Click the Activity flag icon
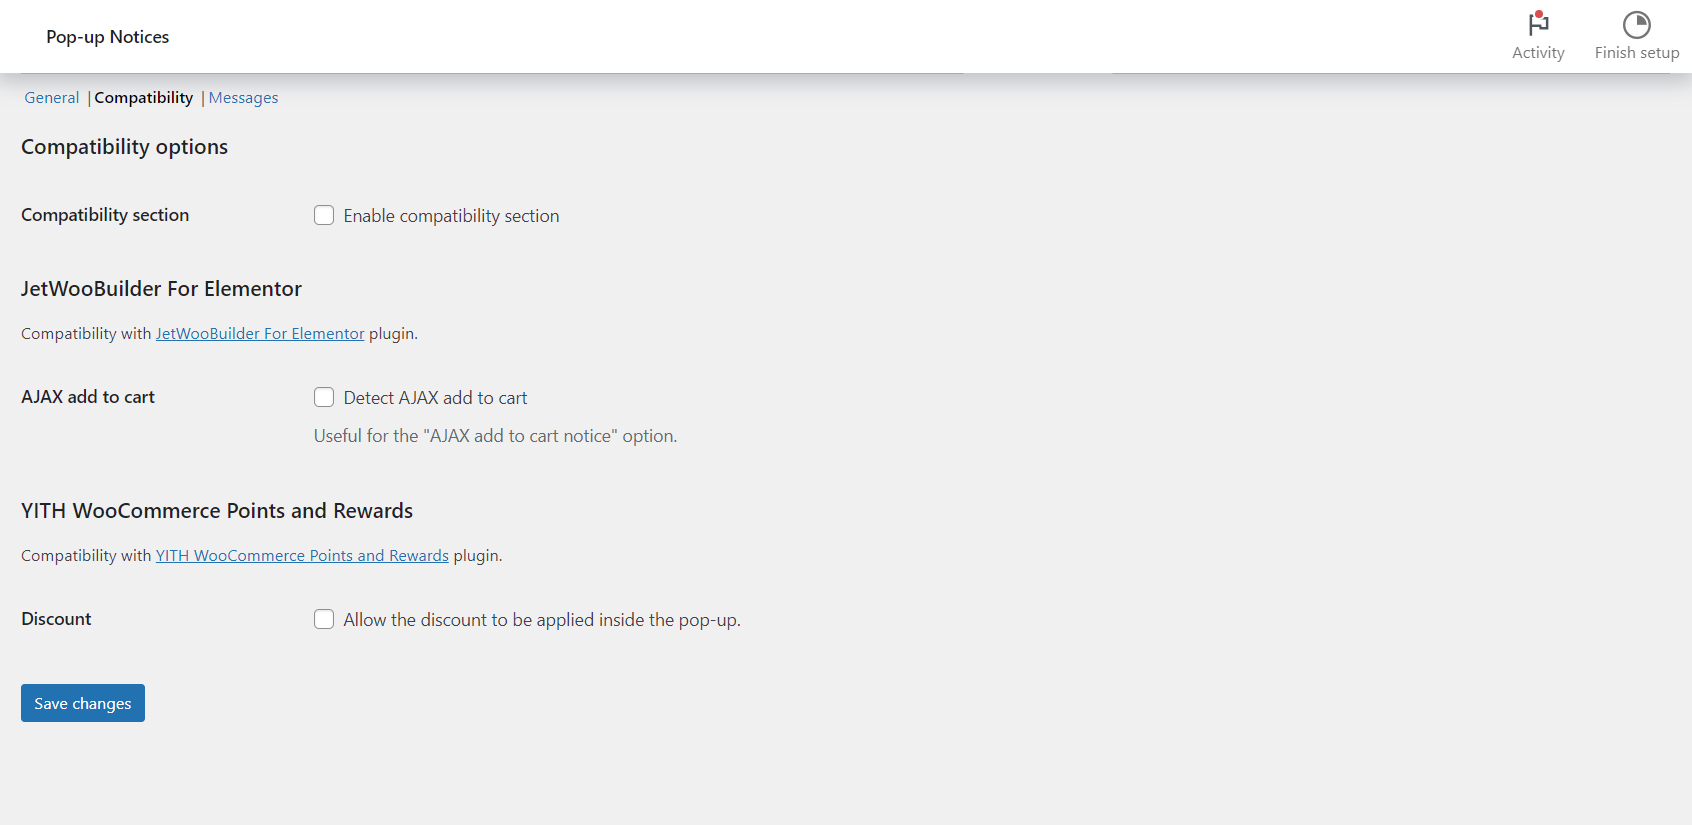Viewport: 1692px width, 825px height. coord(1538,25)
